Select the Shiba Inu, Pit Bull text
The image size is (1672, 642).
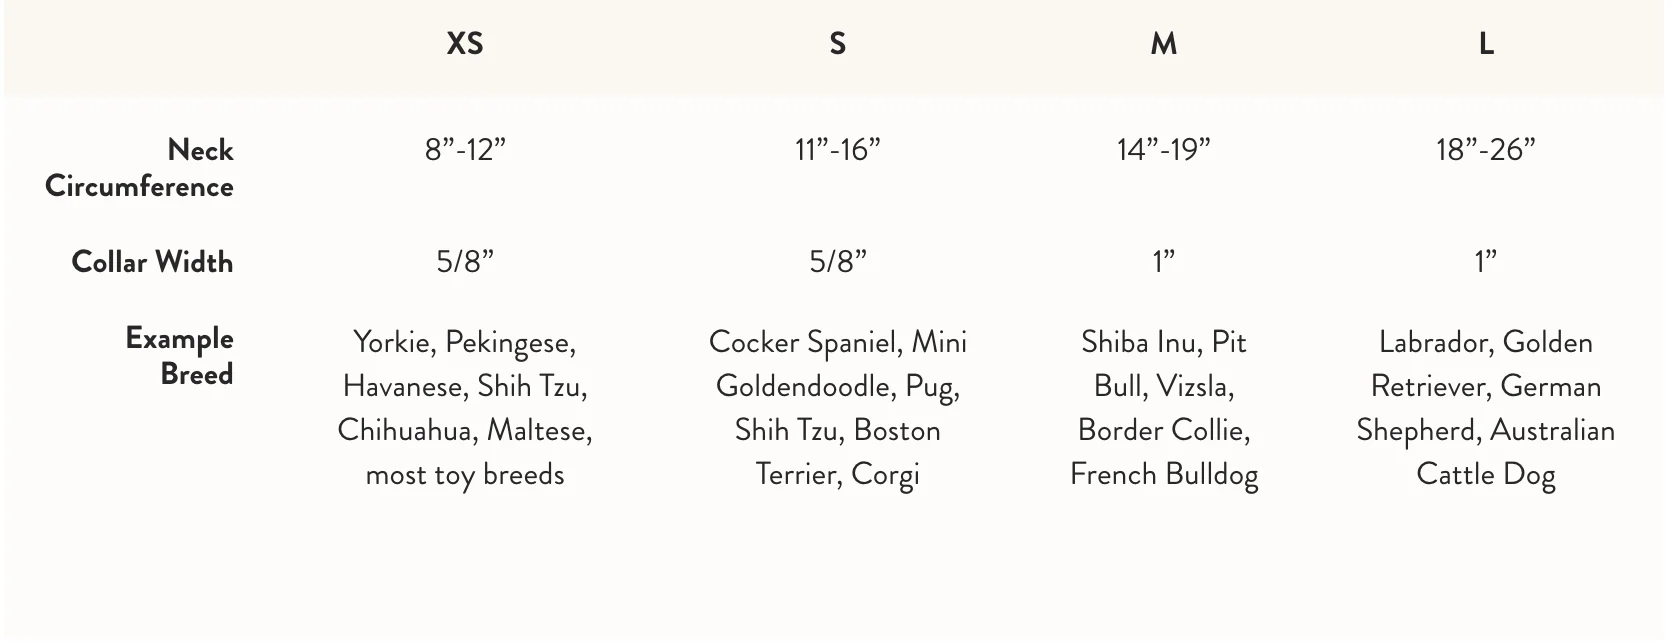click(x=1164, y=364)
